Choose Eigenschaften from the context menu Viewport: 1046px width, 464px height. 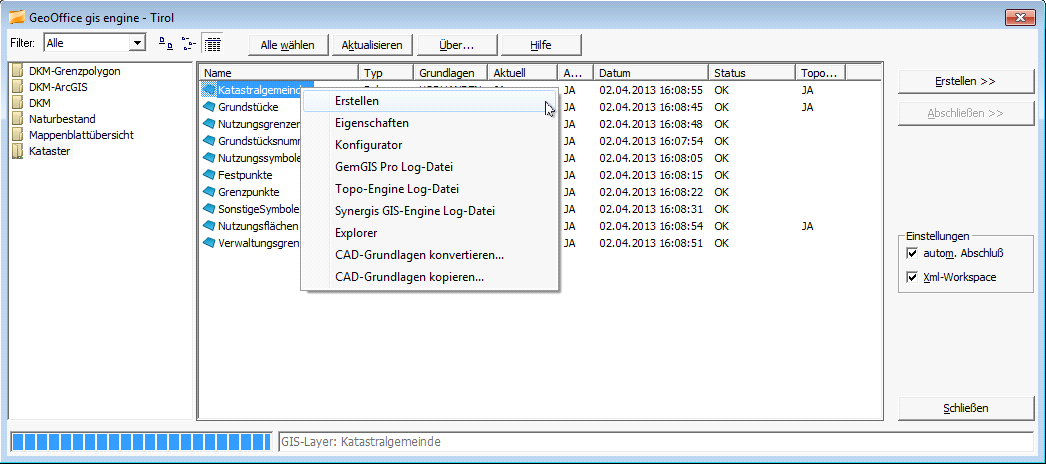point(371,123)
